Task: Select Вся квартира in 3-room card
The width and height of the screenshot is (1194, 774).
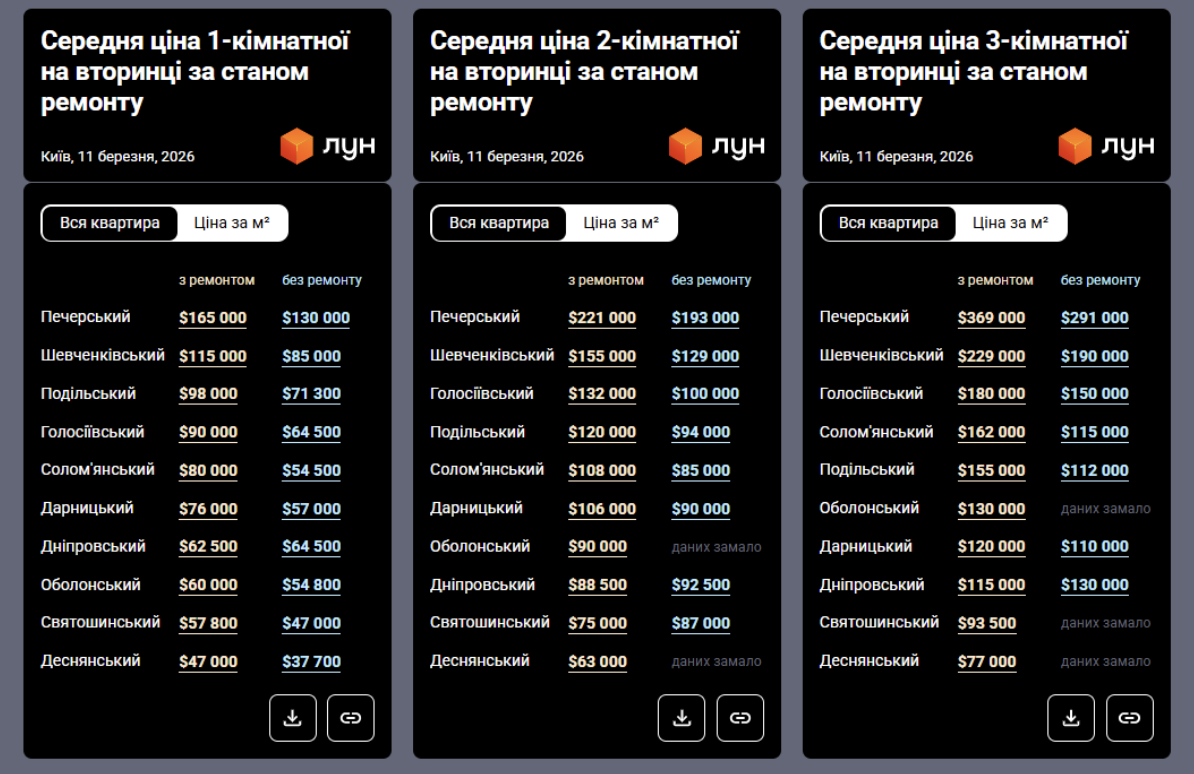Action: 888,223
